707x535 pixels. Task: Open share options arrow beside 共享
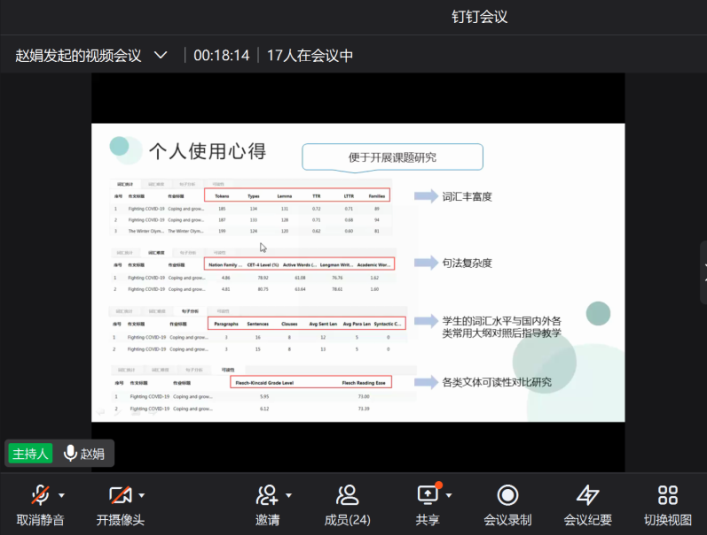point(449,495)
